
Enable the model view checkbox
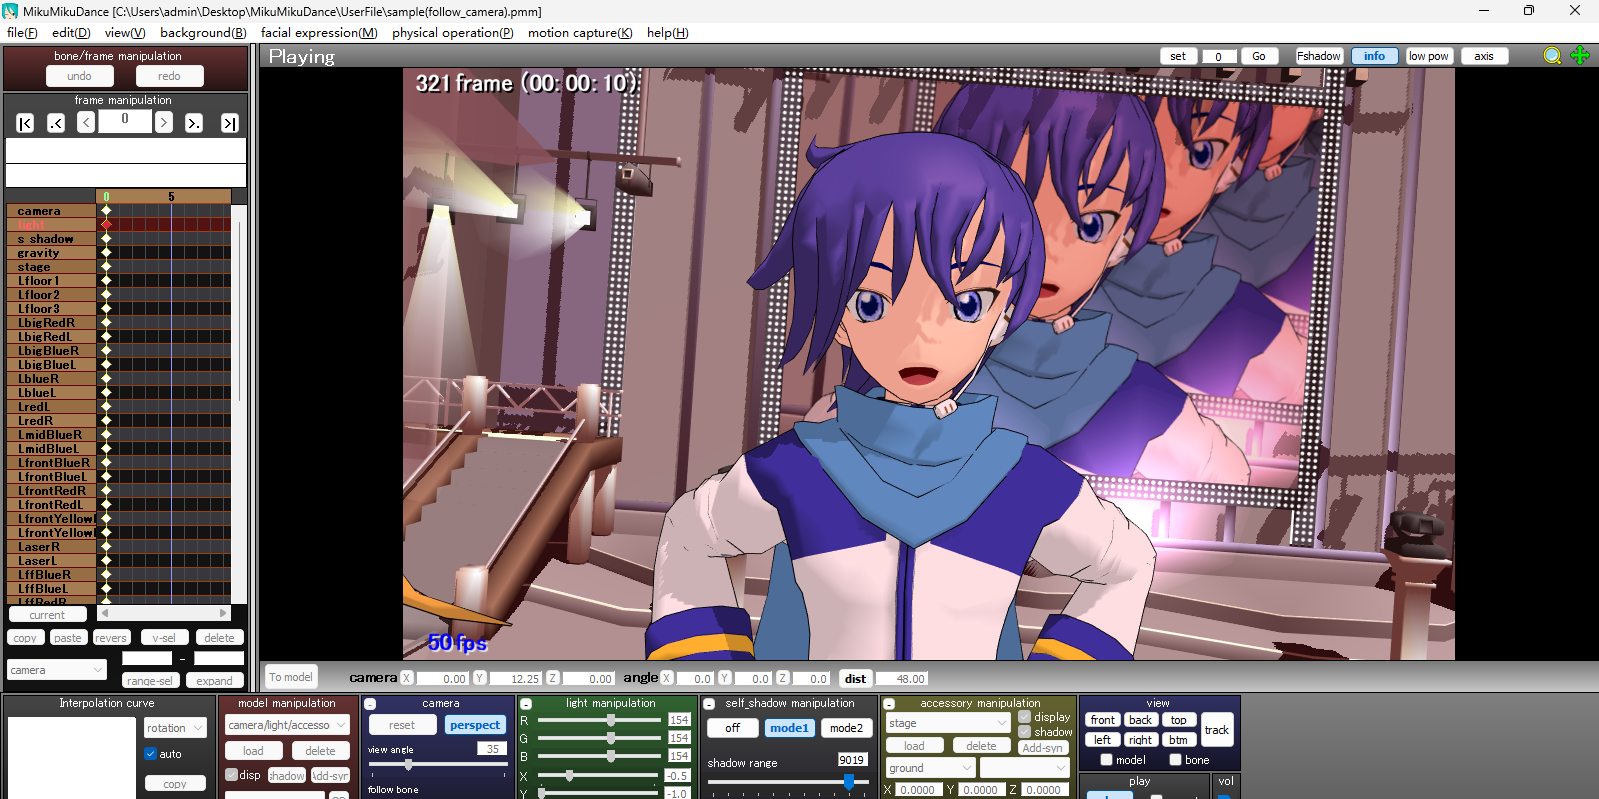(1107, 760)
